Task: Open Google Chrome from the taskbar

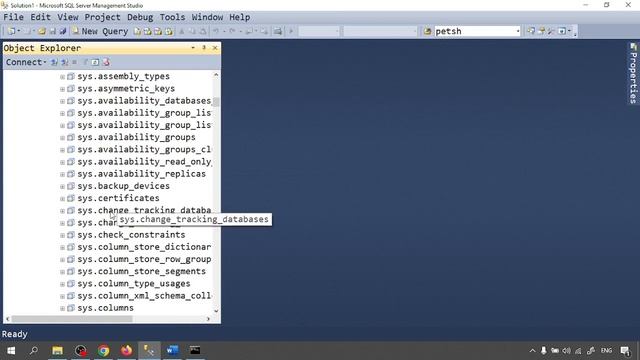Action: (104, 351)
